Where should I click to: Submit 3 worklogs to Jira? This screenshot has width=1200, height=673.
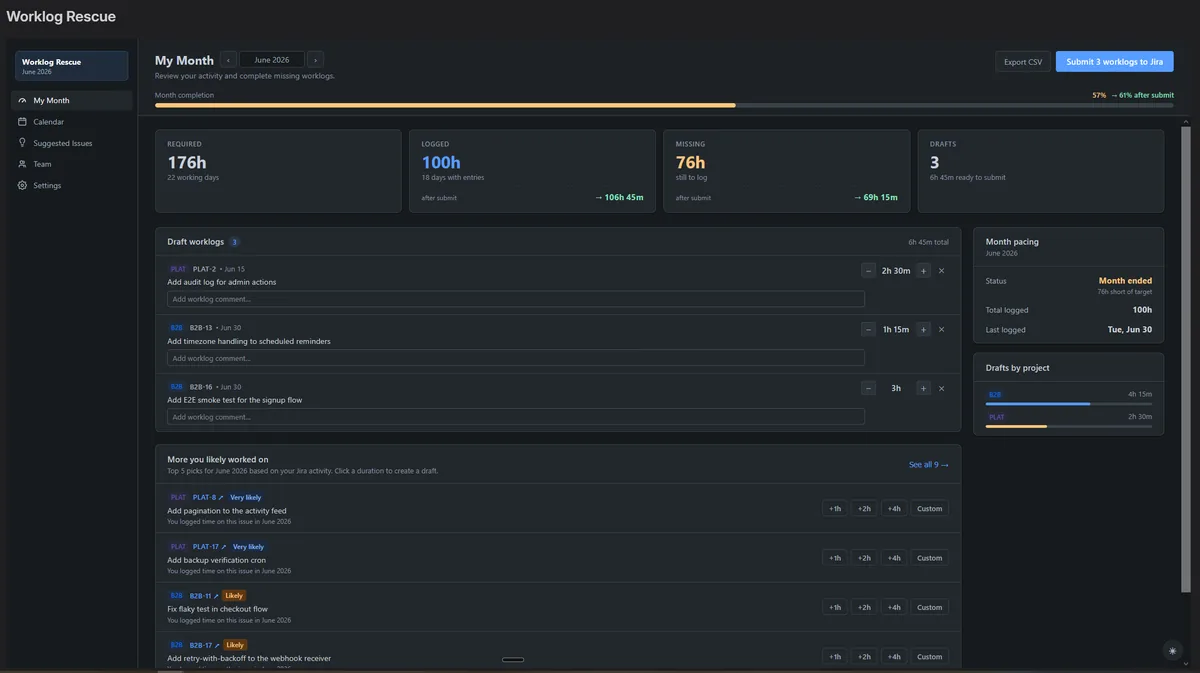click(x=1114, y=62)
